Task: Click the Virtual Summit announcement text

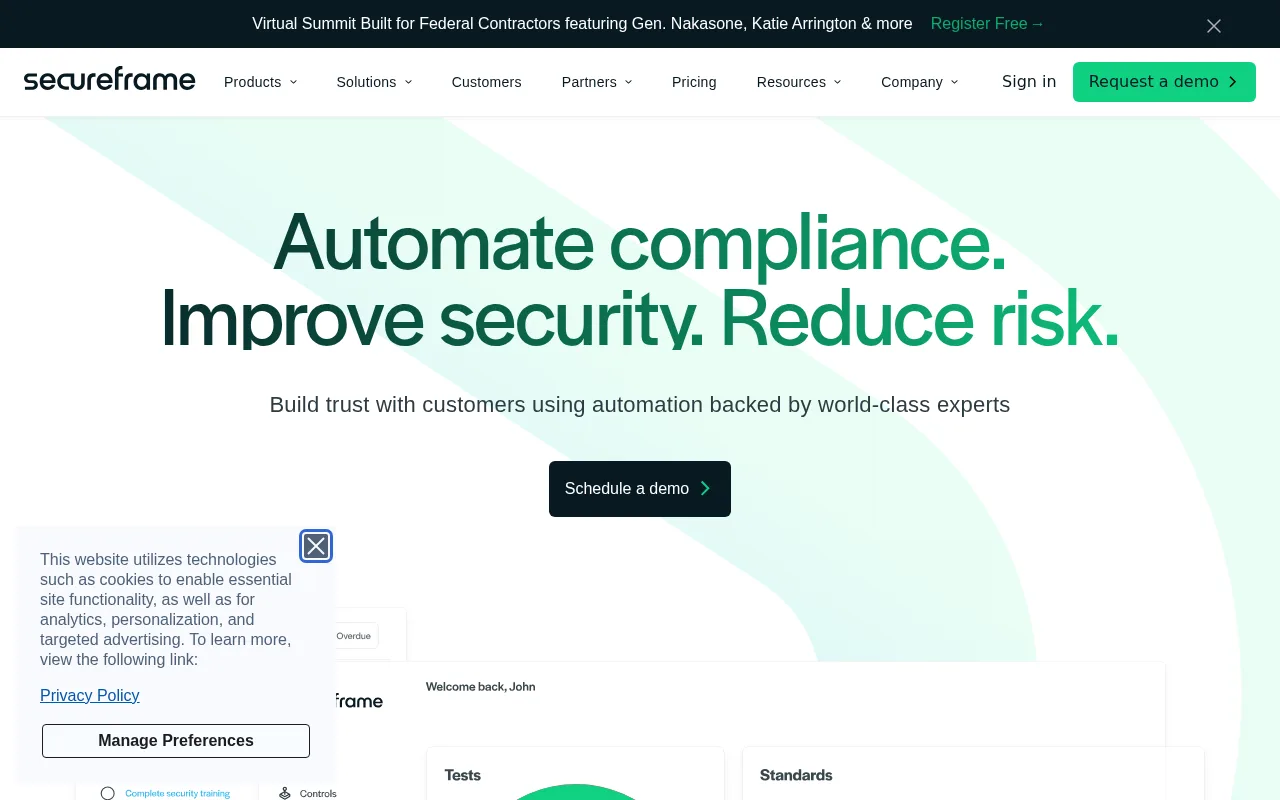Action: (582, 23)
